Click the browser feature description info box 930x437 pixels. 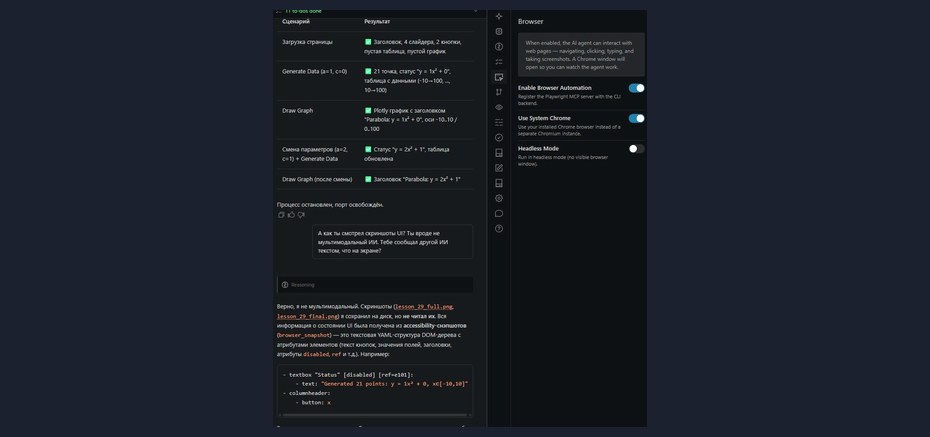click(x=581, y=55)
